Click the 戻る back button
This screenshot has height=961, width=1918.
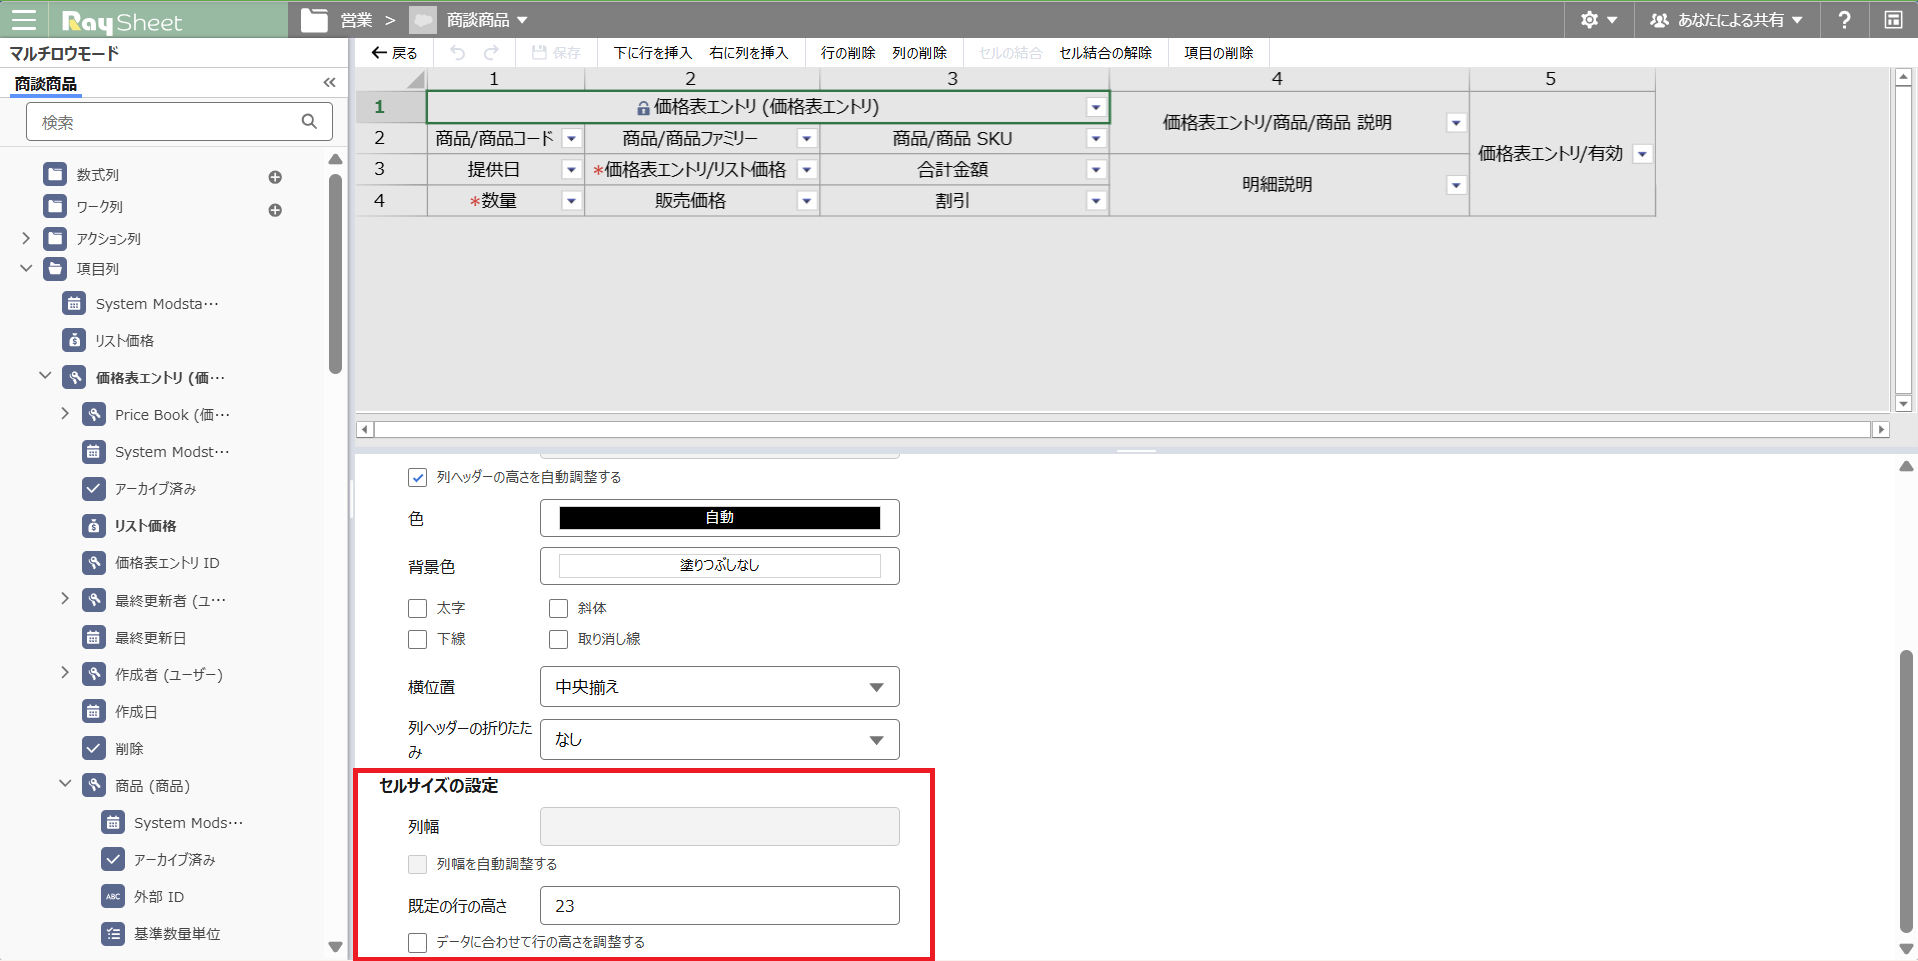[x=394, y=53]
